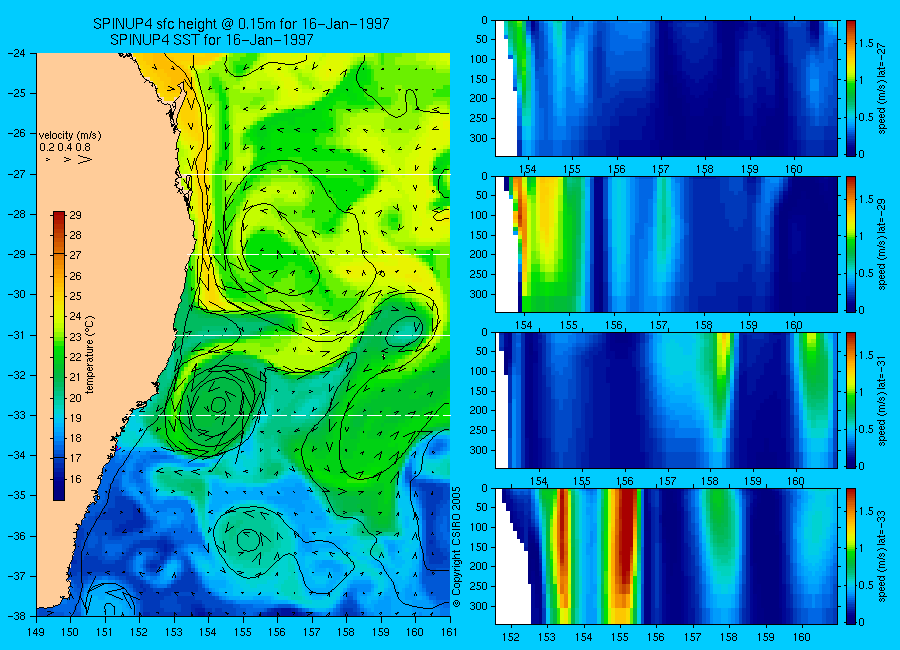The width and height of the screenshot is (900, 650).
Task: Click the -31 latitude tick on the map
Action: [x=17, y=335]
